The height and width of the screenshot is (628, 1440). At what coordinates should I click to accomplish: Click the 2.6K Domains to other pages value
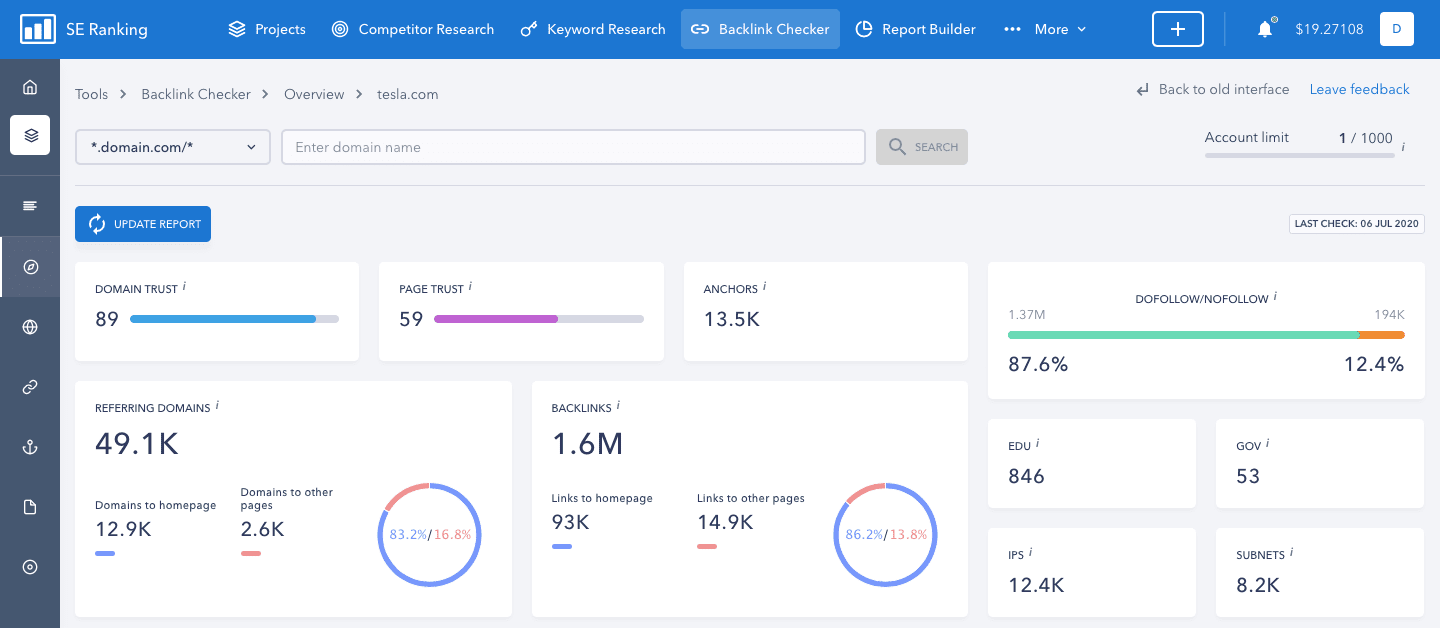pyautogui.click(x=263, y=529)
